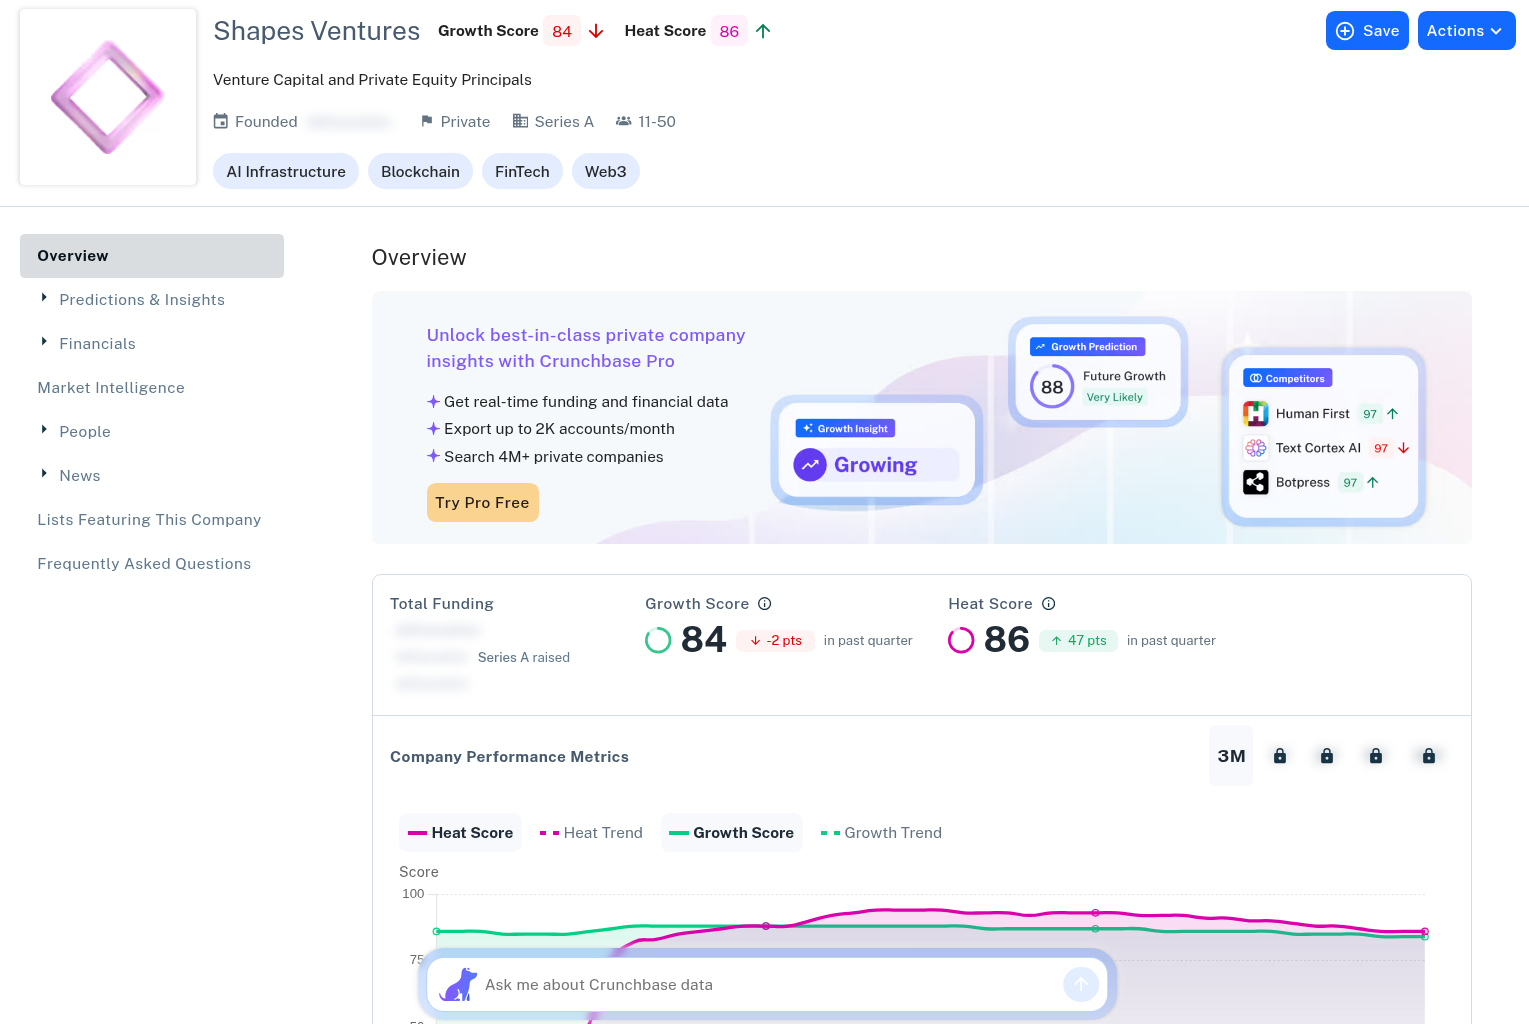Click the Heat Score info icon
1529x1024 pixels.
(x=1049, y=604)
